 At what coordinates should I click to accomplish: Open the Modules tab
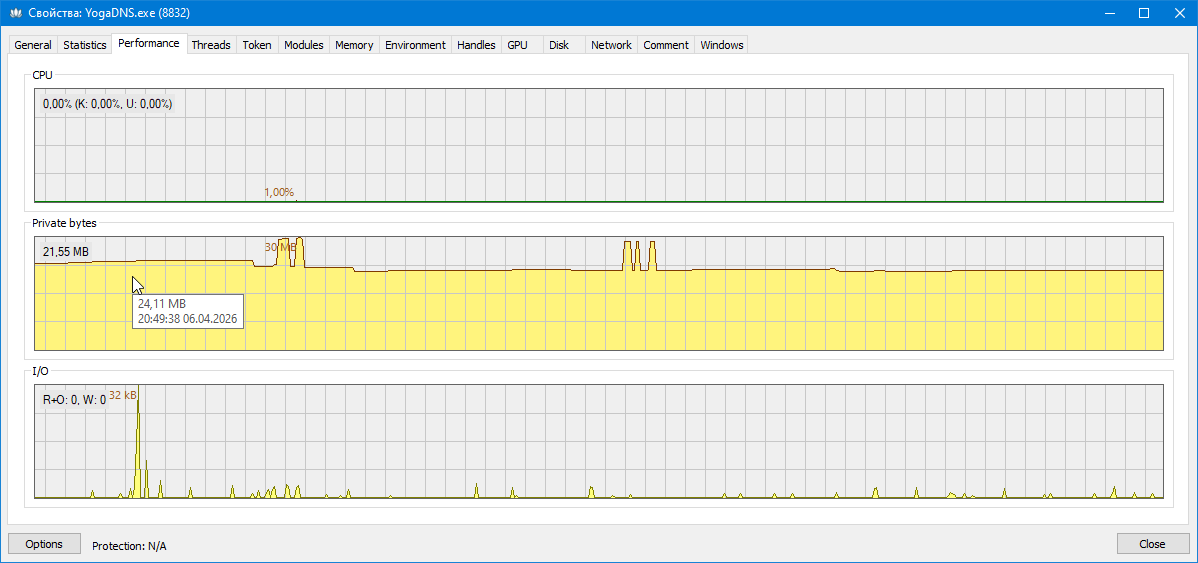coord(304,45)
